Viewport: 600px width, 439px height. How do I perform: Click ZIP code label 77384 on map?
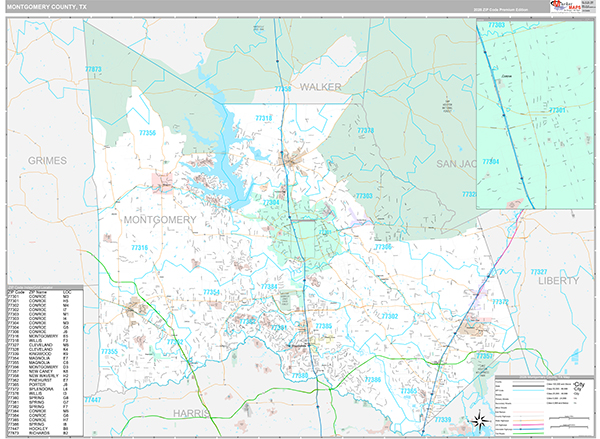click(x=269, y=286)
